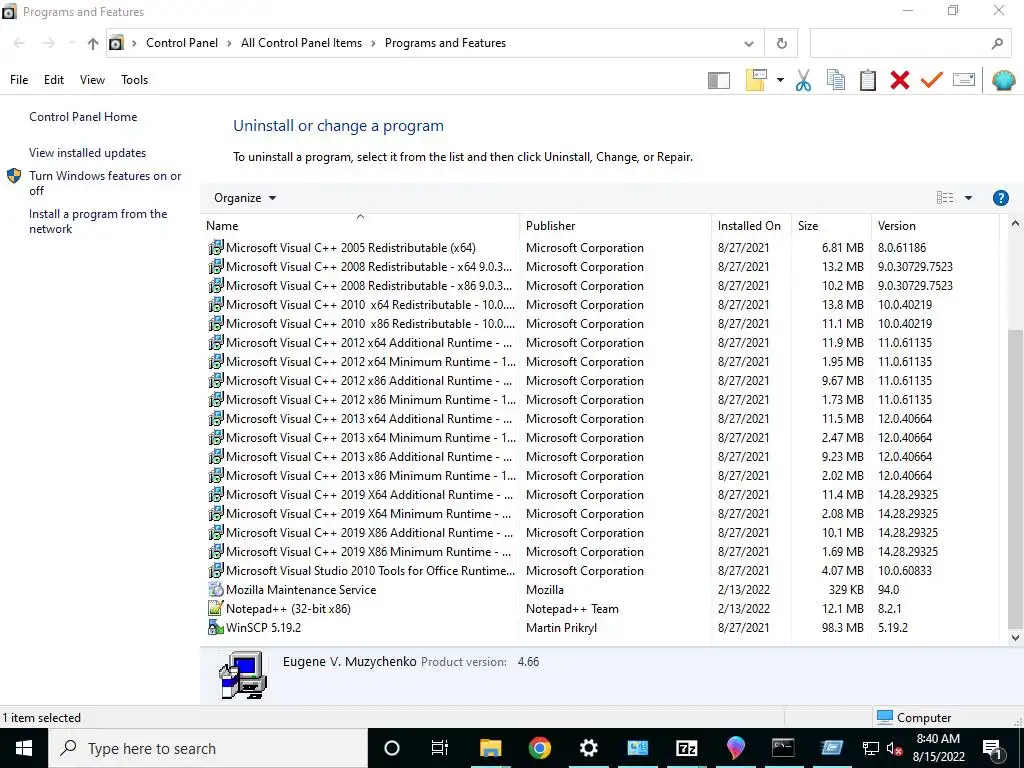Select Visual Studio 2010 Tools for Office Runtime

[x=601, y=571]
